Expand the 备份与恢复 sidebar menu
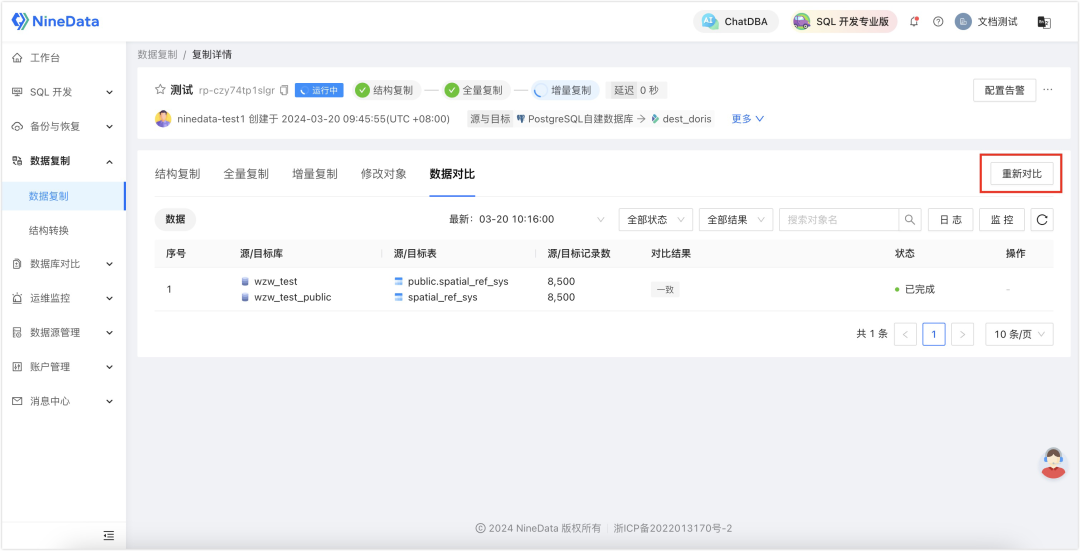Screen dimensions: 1080x551 (x=63, y=127)
